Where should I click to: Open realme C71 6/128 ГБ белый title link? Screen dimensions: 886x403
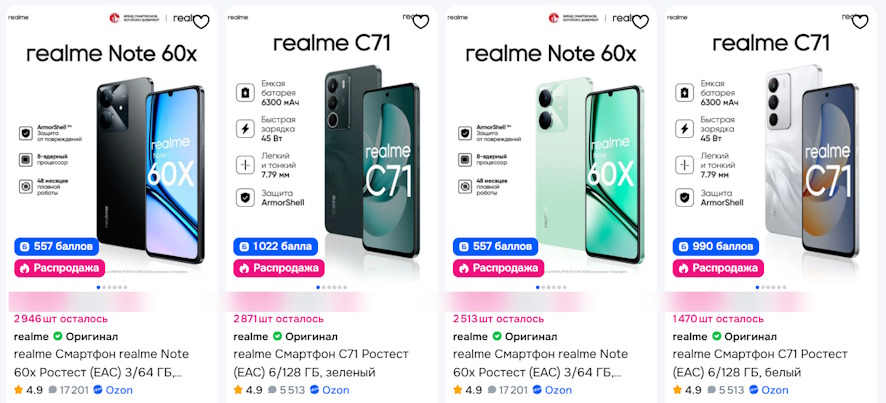pyautogui.click(x=760, y=363)
